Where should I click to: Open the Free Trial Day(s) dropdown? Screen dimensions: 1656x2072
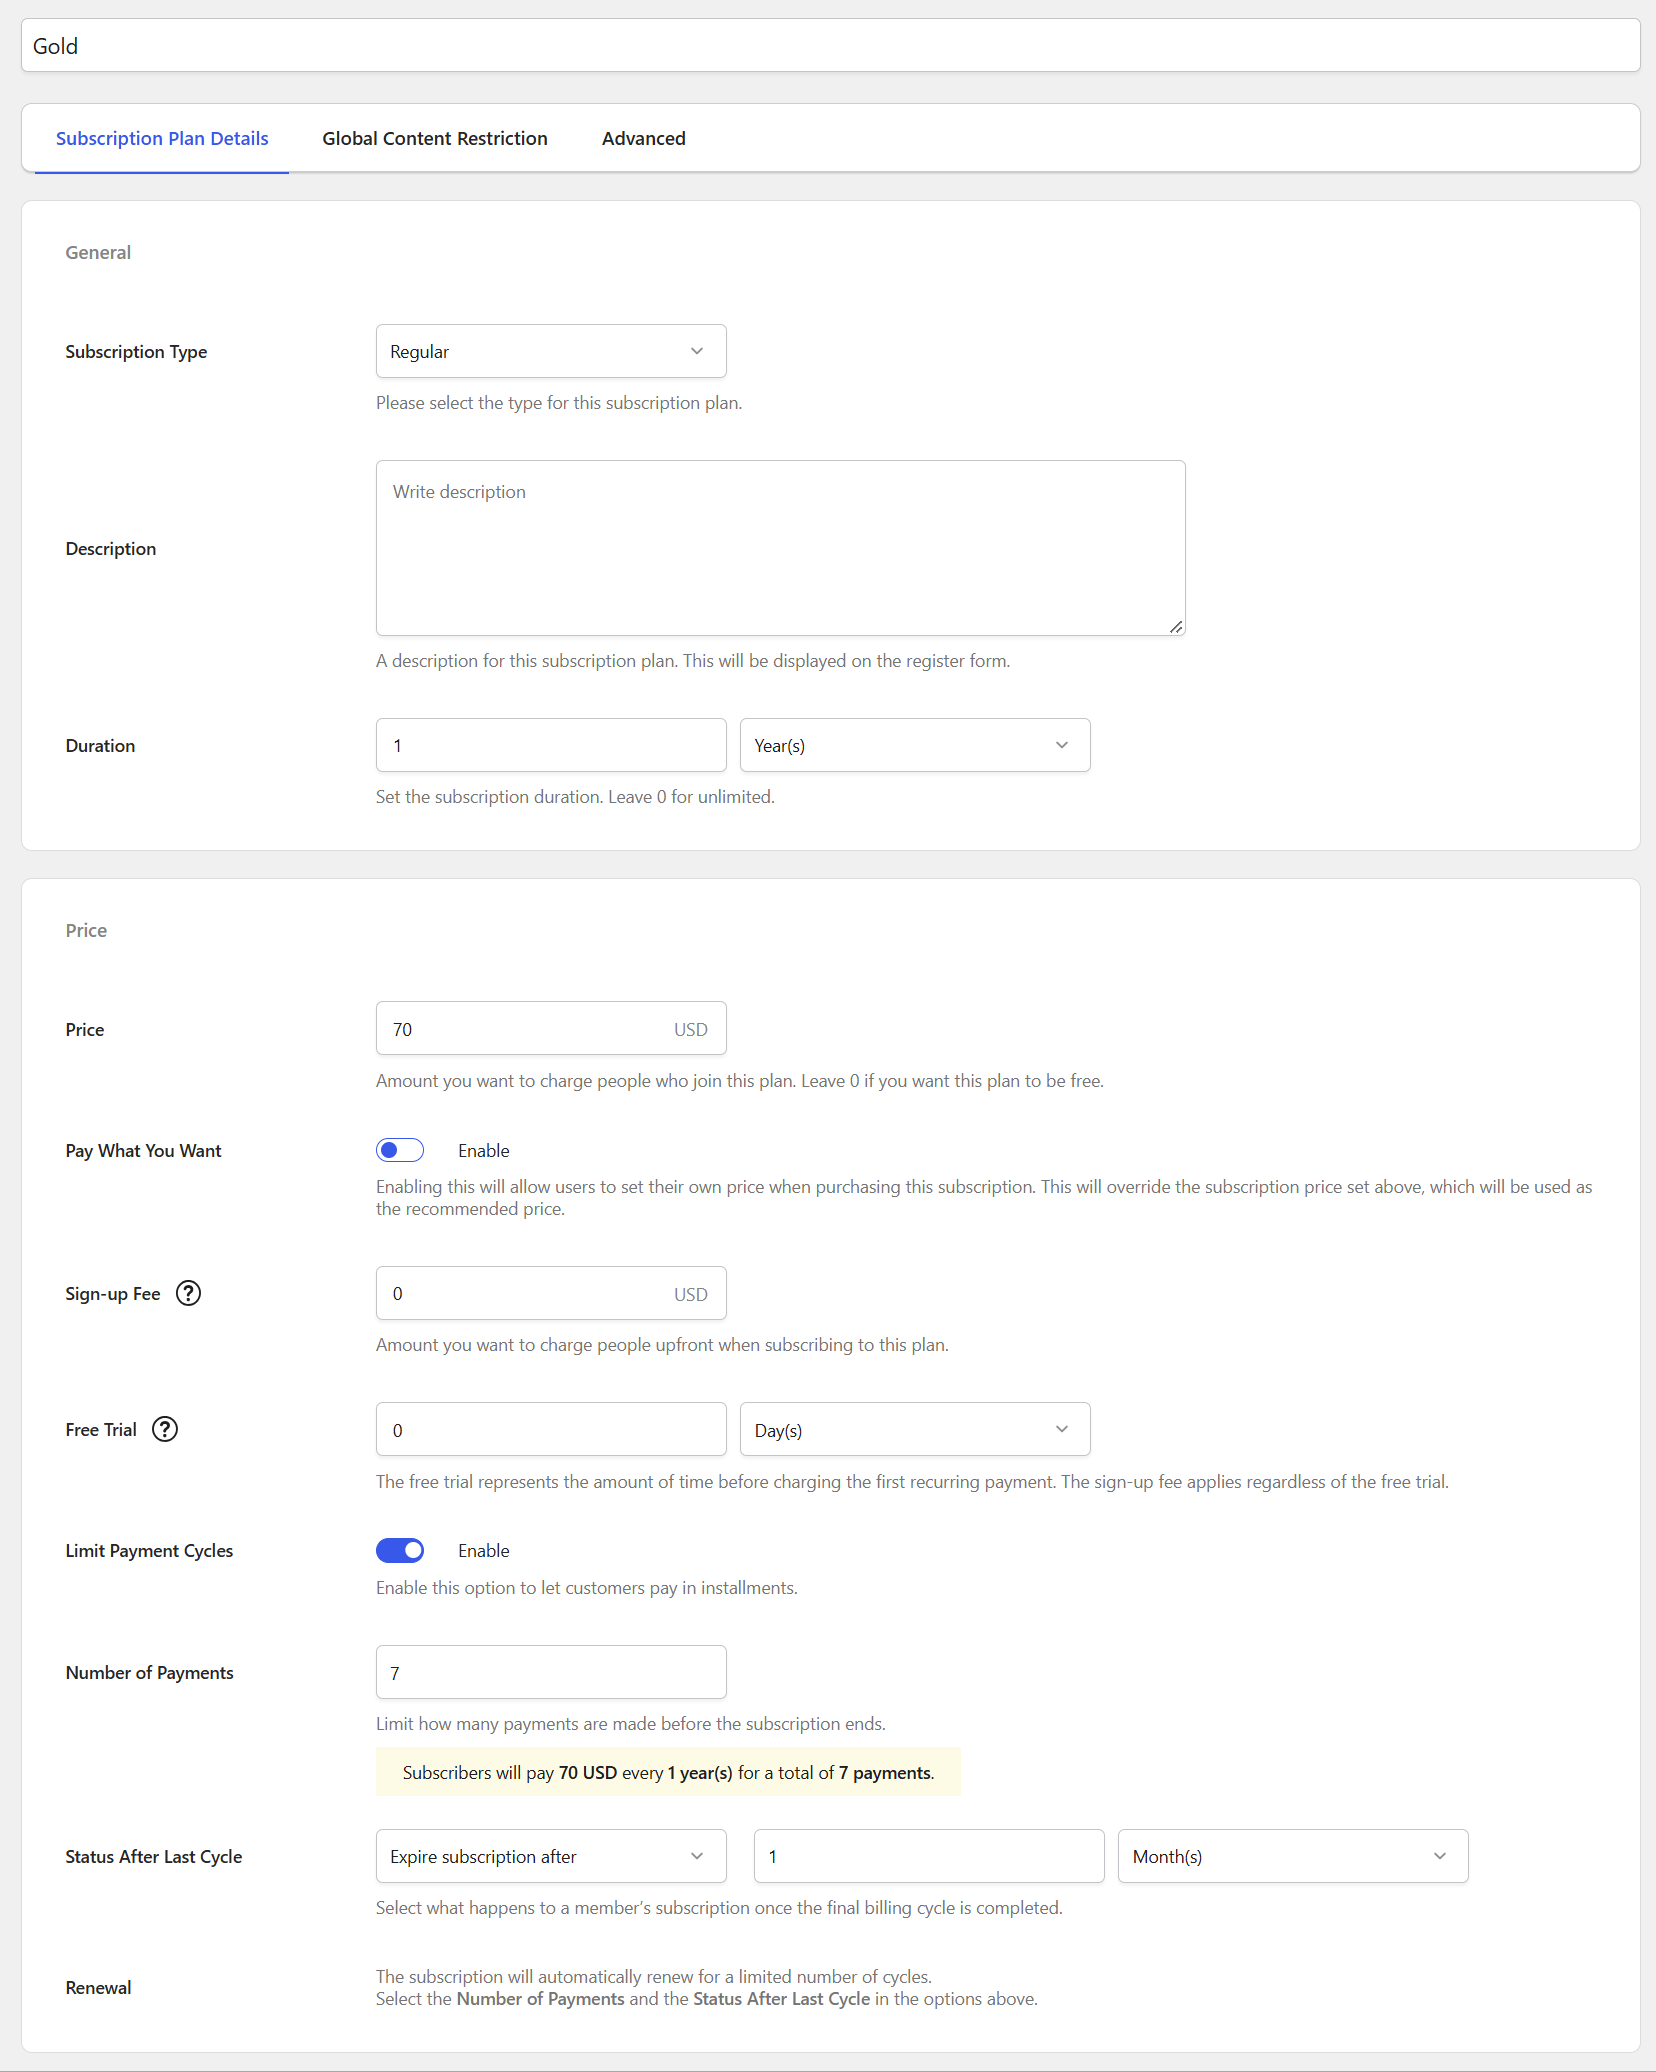(915, 1429)
